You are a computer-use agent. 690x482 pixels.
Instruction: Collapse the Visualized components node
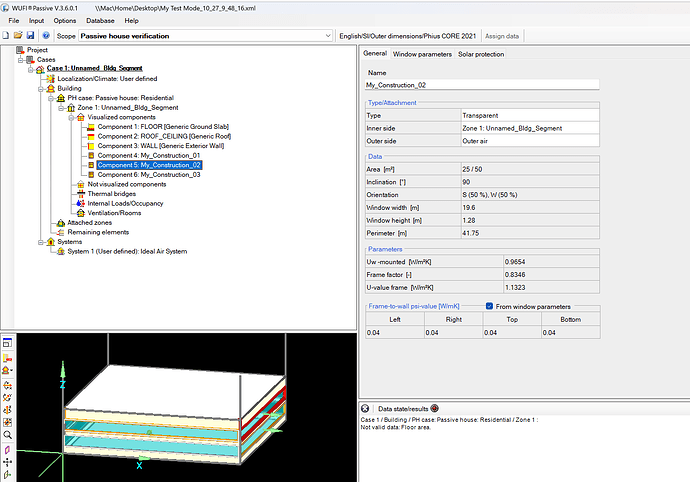click(x=71, y=118)
